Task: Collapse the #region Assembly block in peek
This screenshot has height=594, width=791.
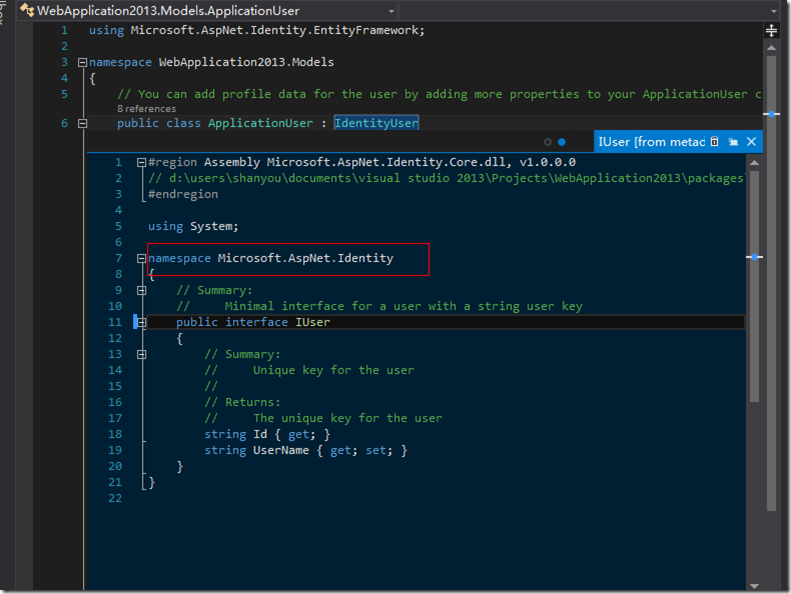Action: [141, 162]
